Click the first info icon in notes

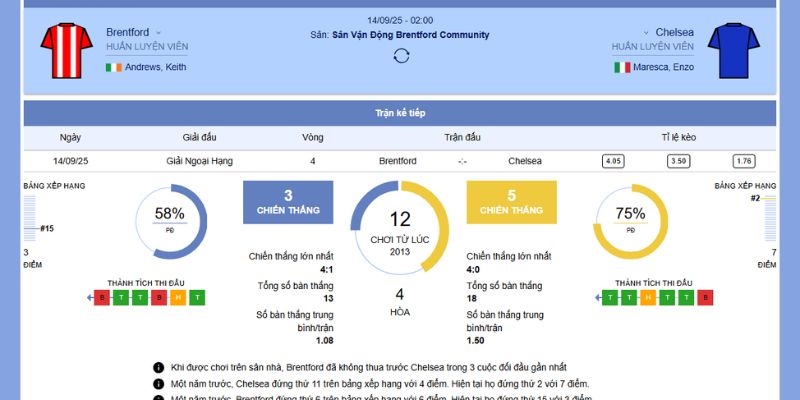158,367
